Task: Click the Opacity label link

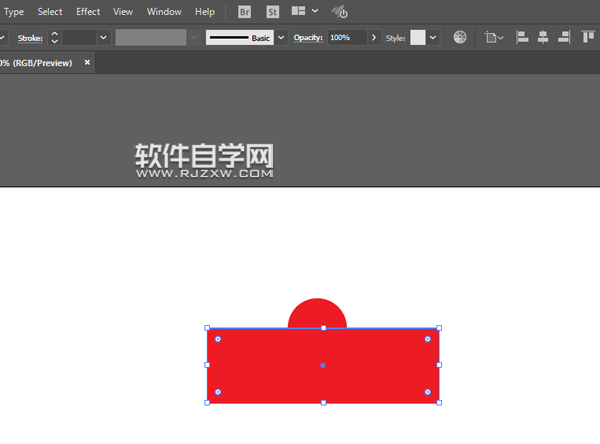Action: (x=308, y=38)
